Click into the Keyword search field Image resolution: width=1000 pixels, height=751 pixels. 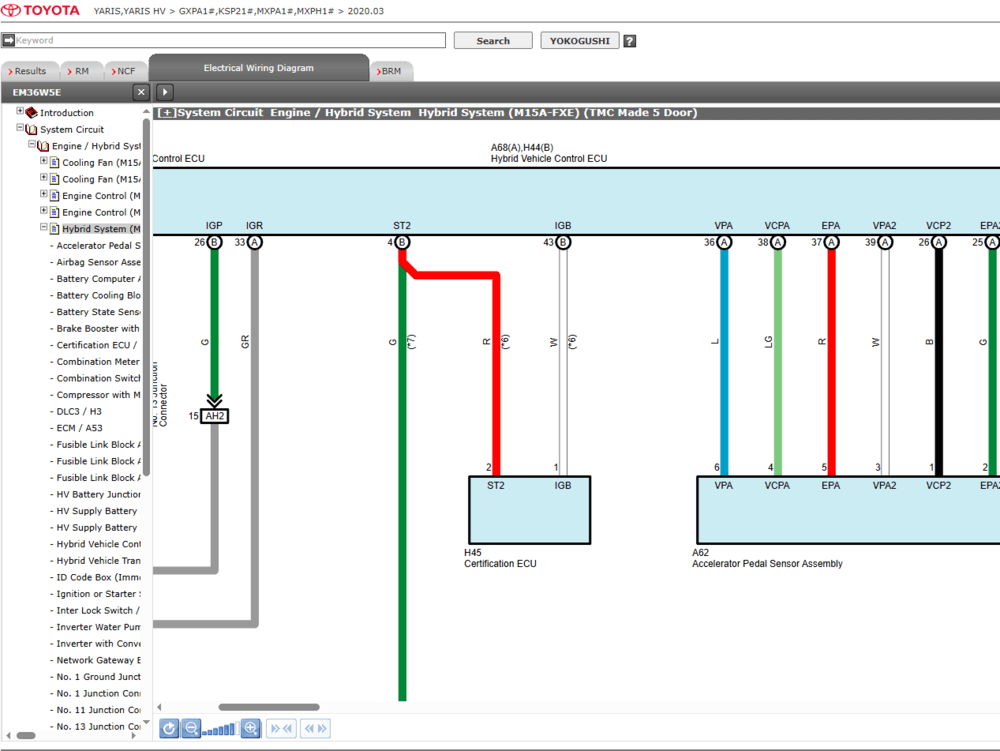coord(229,41)
